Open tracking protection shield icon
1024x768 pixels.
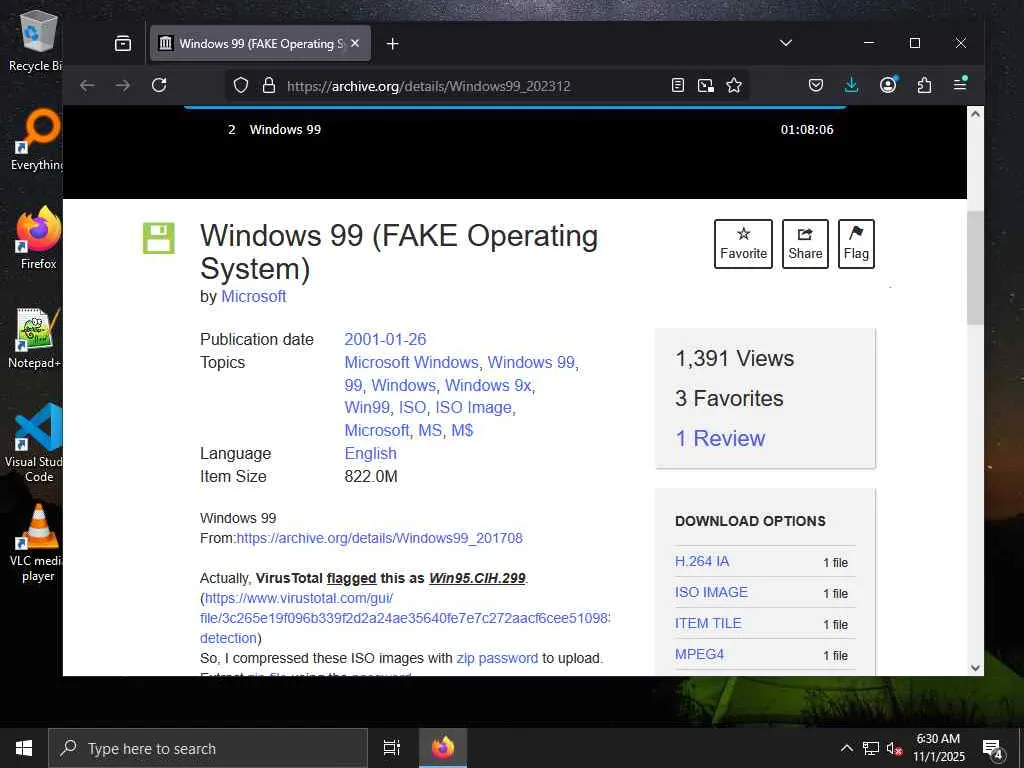241,86
